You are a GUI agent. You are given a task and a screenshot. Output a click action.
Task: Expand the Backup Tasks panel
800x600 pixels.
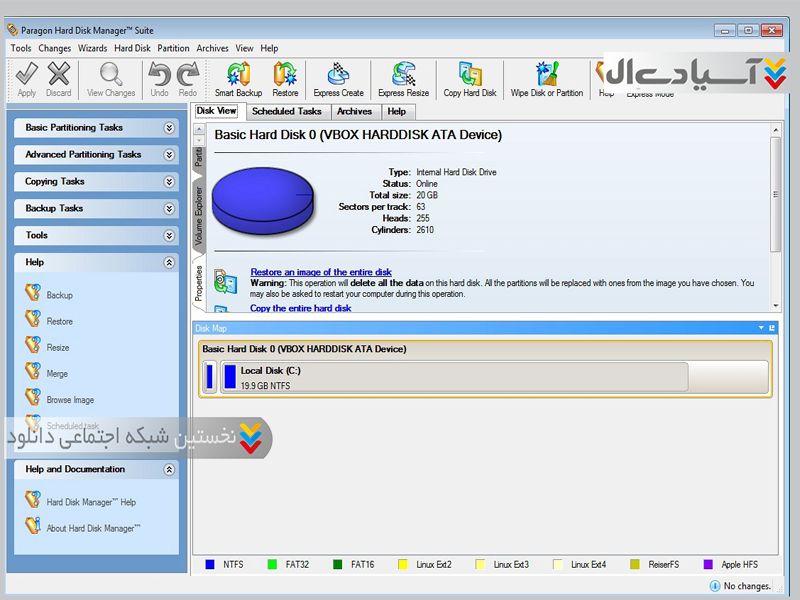tap(169, 209)
